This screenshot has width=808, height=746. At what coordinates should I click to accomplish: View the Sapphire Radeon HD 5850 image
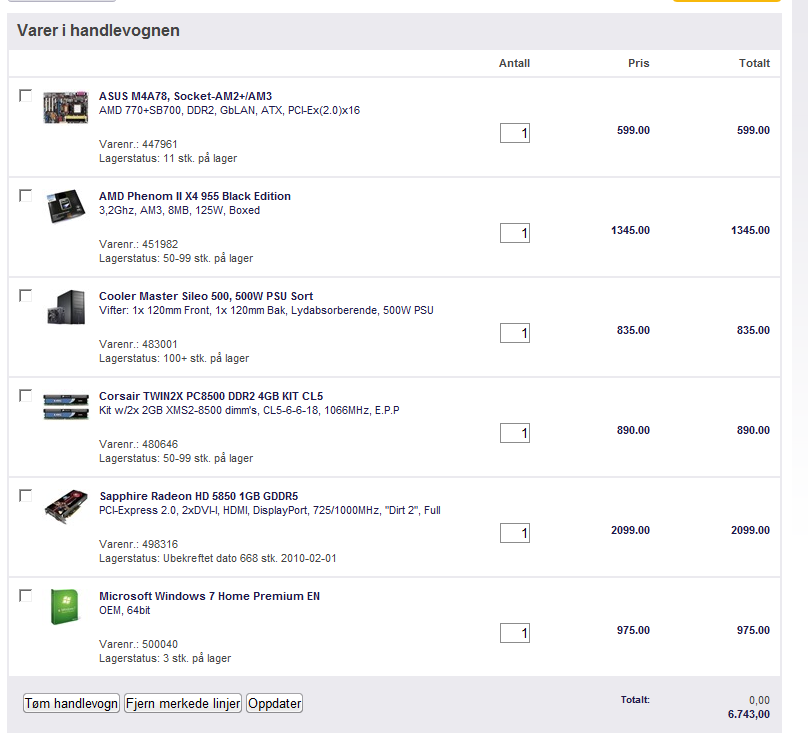pos(66,506)
